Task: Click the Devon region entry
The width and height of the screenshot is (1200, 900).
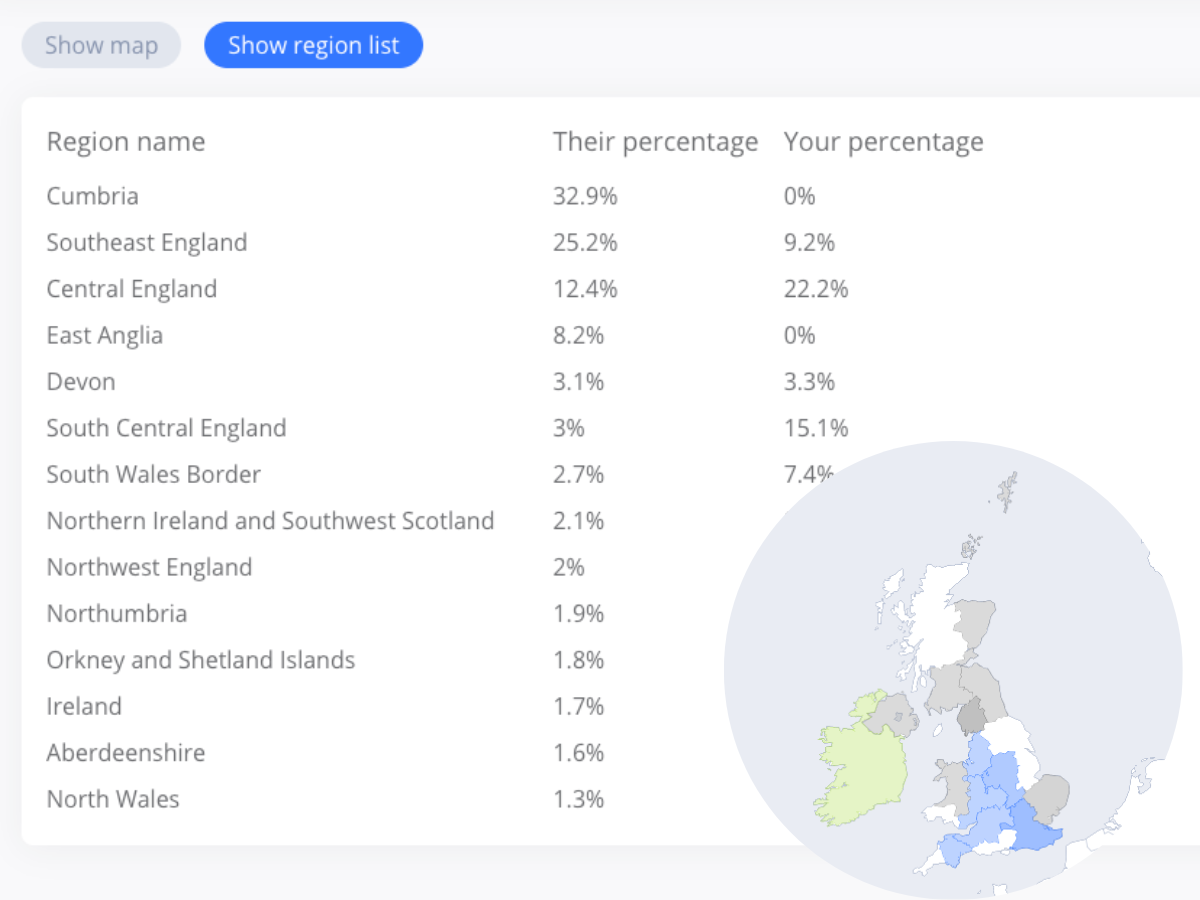Action: tap(80, 381)
